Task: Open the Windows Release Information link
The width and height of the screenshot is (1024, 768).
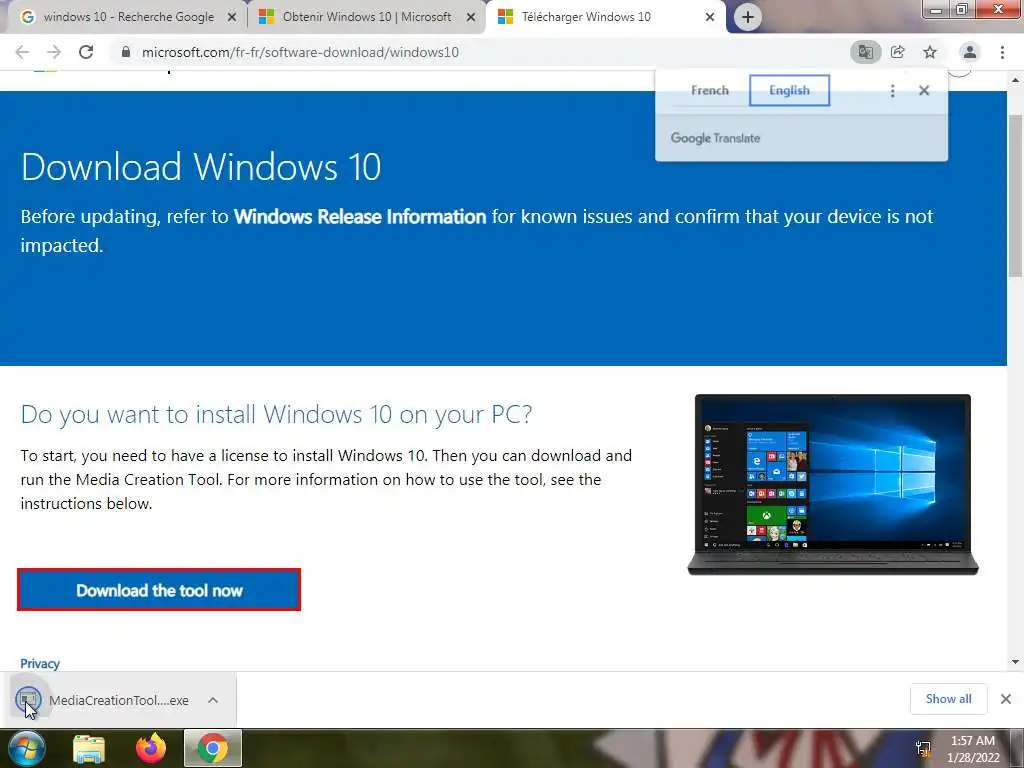Action: (360, 217)
